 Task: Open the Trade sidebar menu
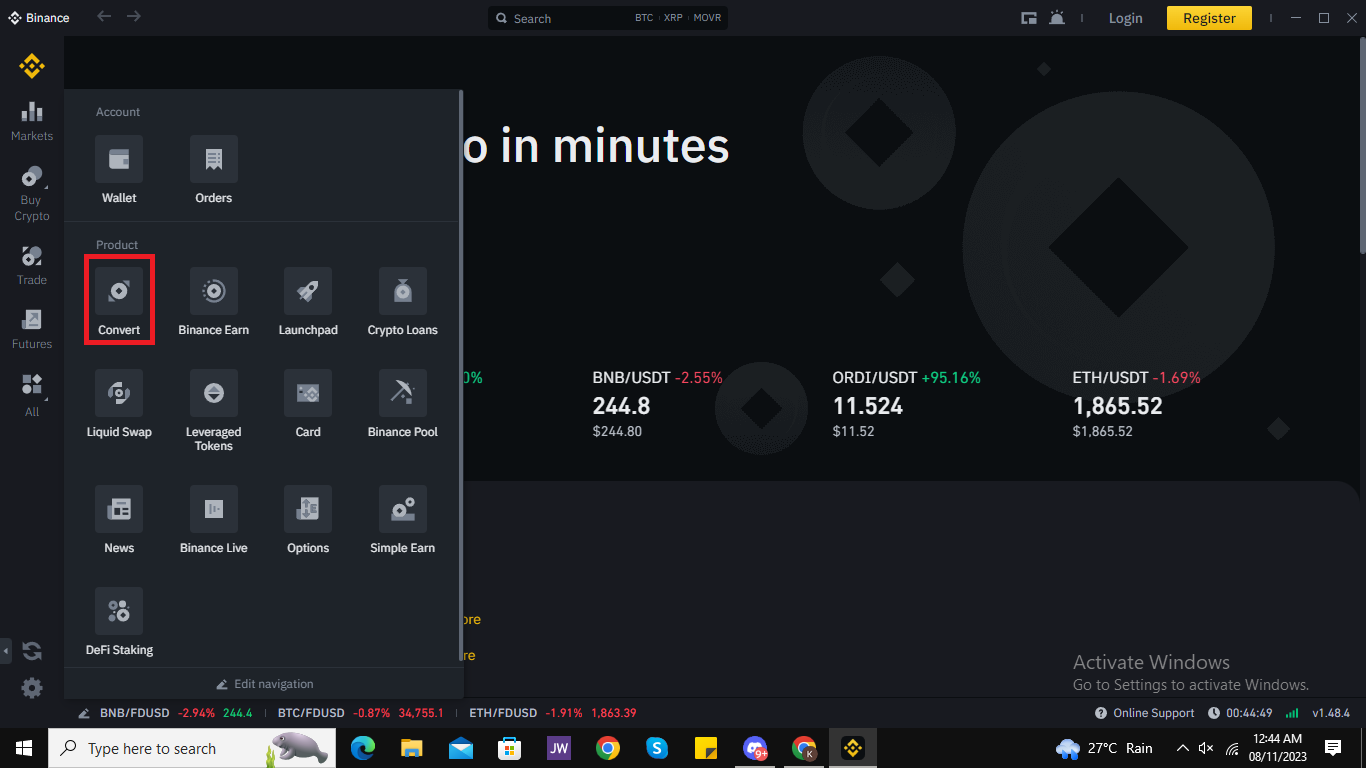(32, 265)
